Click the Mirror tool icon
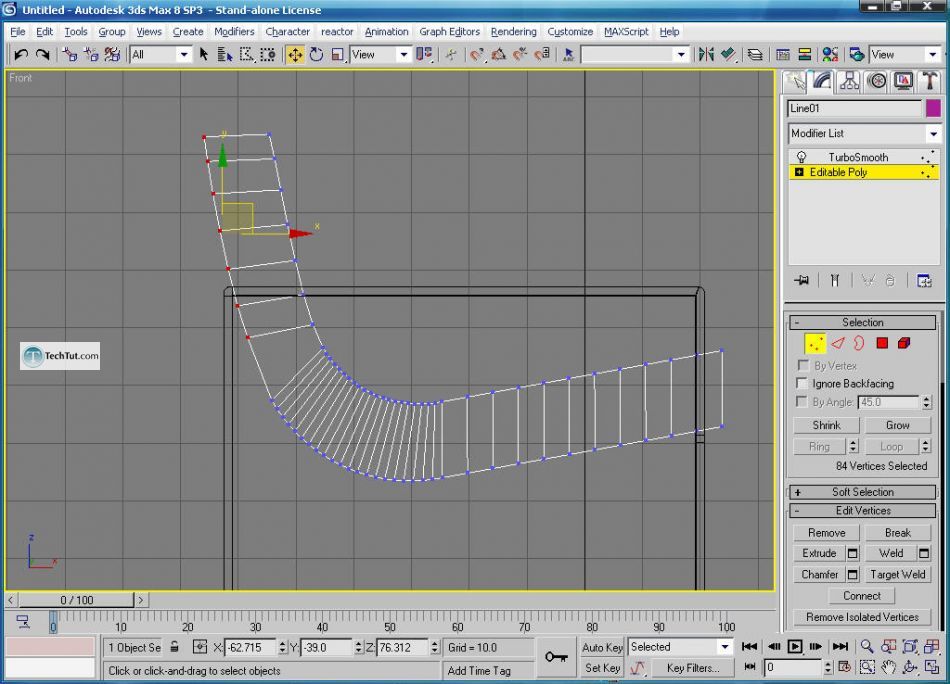The height and width of the screenshot is (684, 950). [x=706, y=55]
